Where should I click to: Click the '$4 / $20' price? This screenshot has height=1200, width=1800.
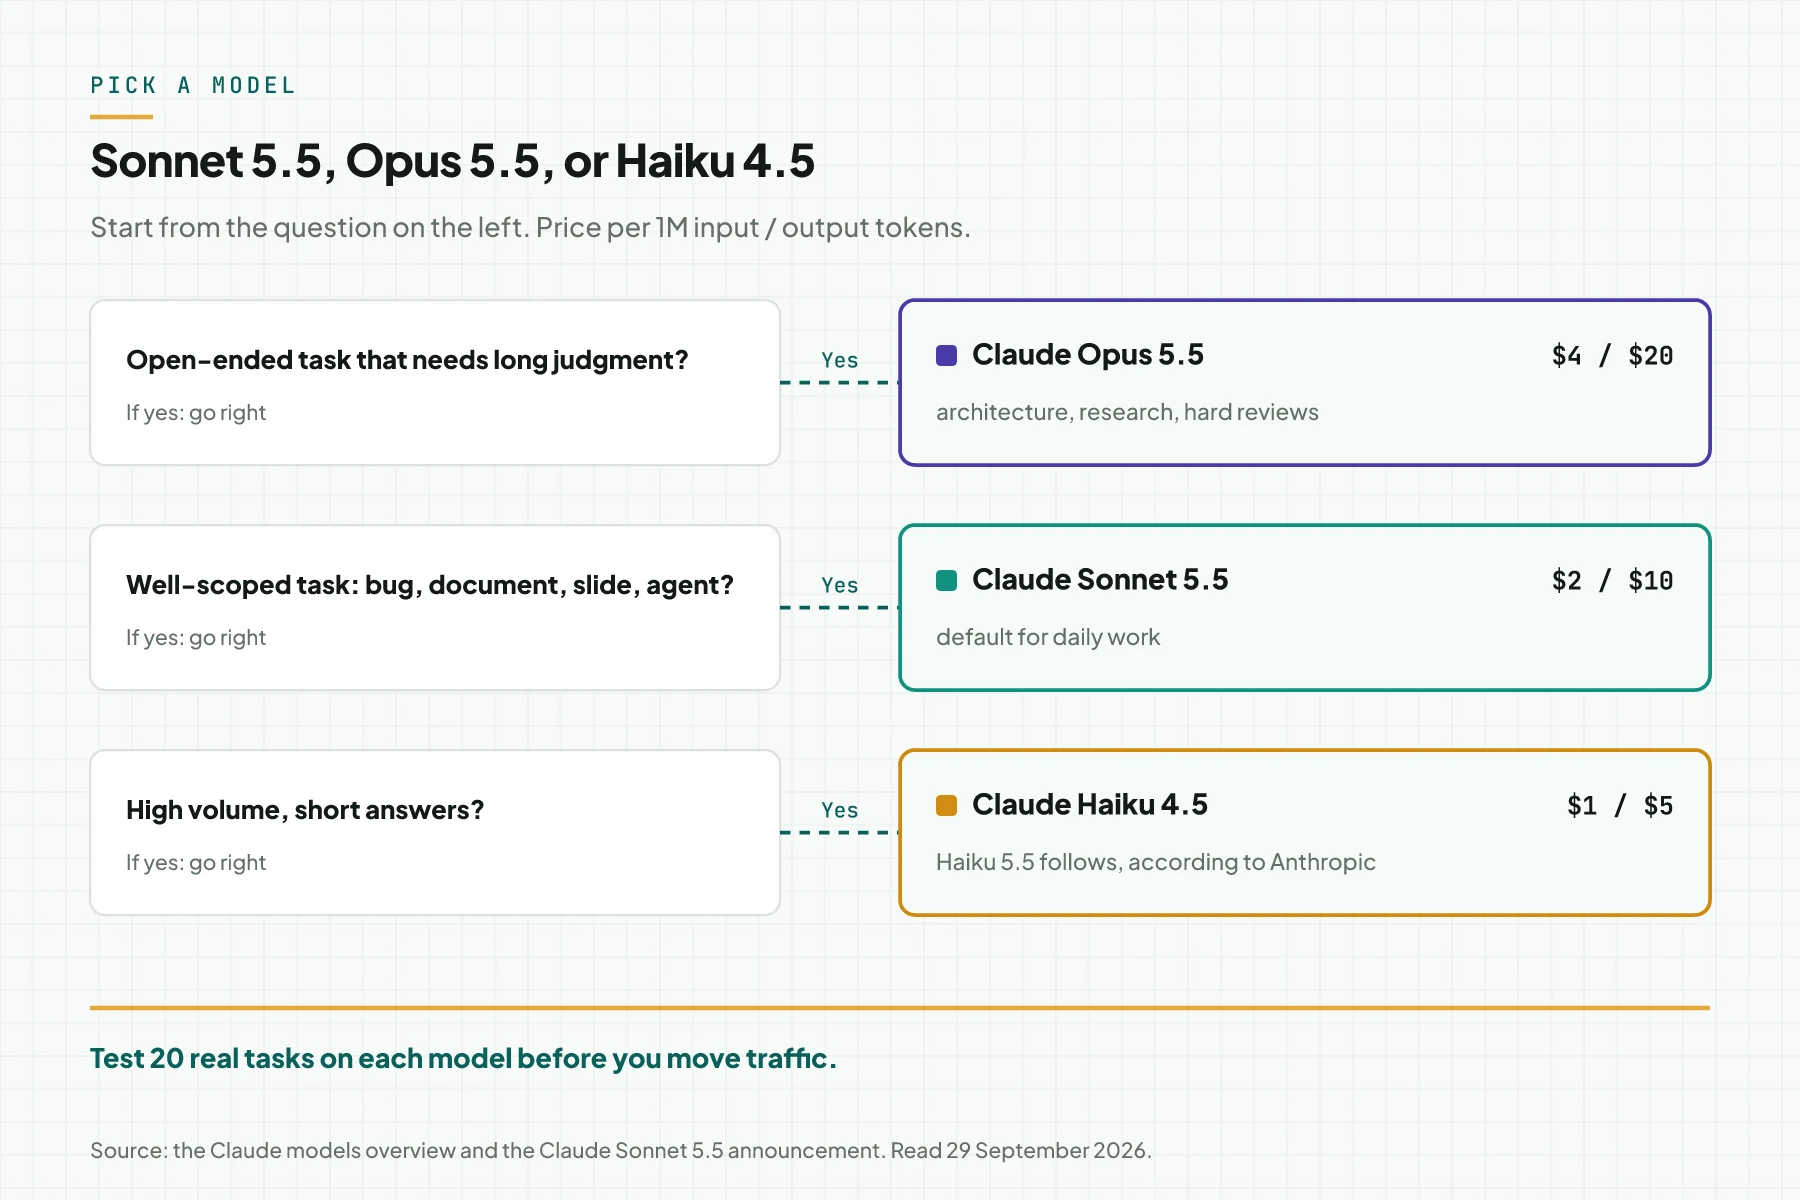[1612, 356]
